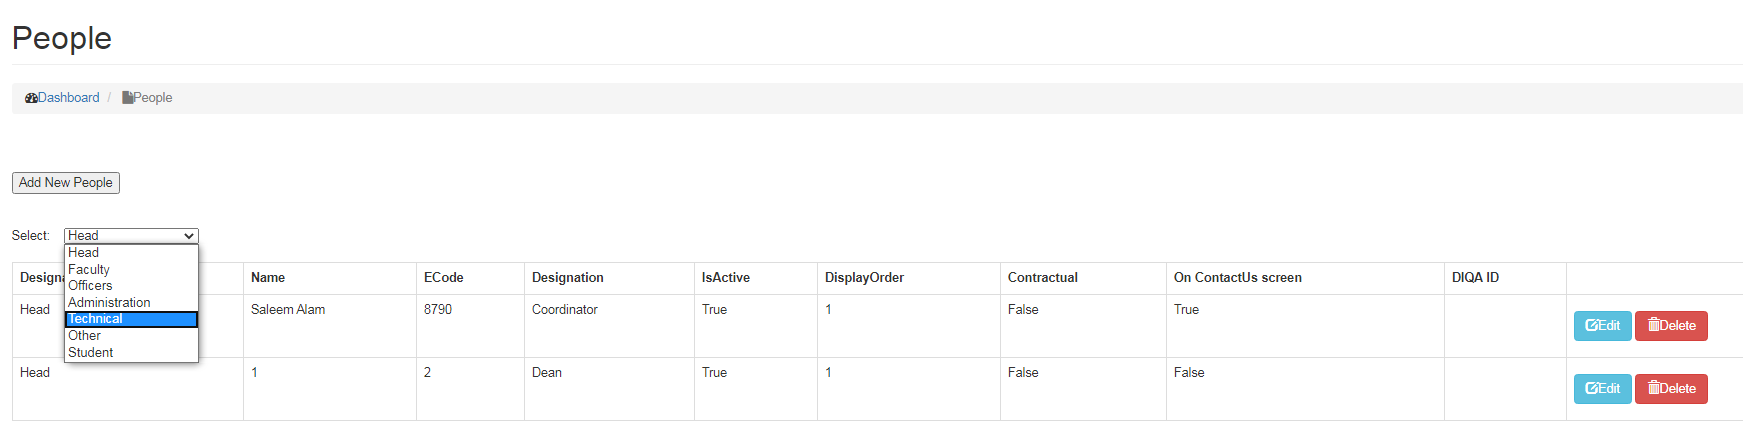Viewport: 1743px width, 430px height.
Task: Pick Administration from the dropdown list
Action: tap(109, 303)
